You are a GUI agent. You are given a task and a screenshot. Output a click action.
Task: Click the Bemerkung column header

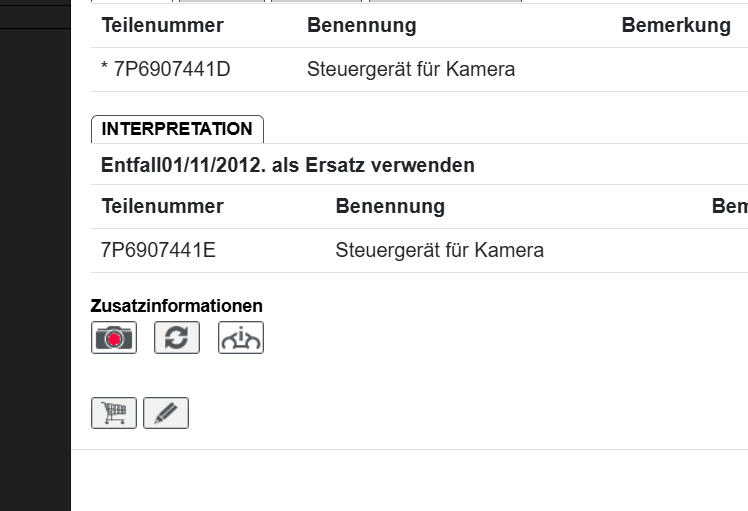tap(676, 25)
